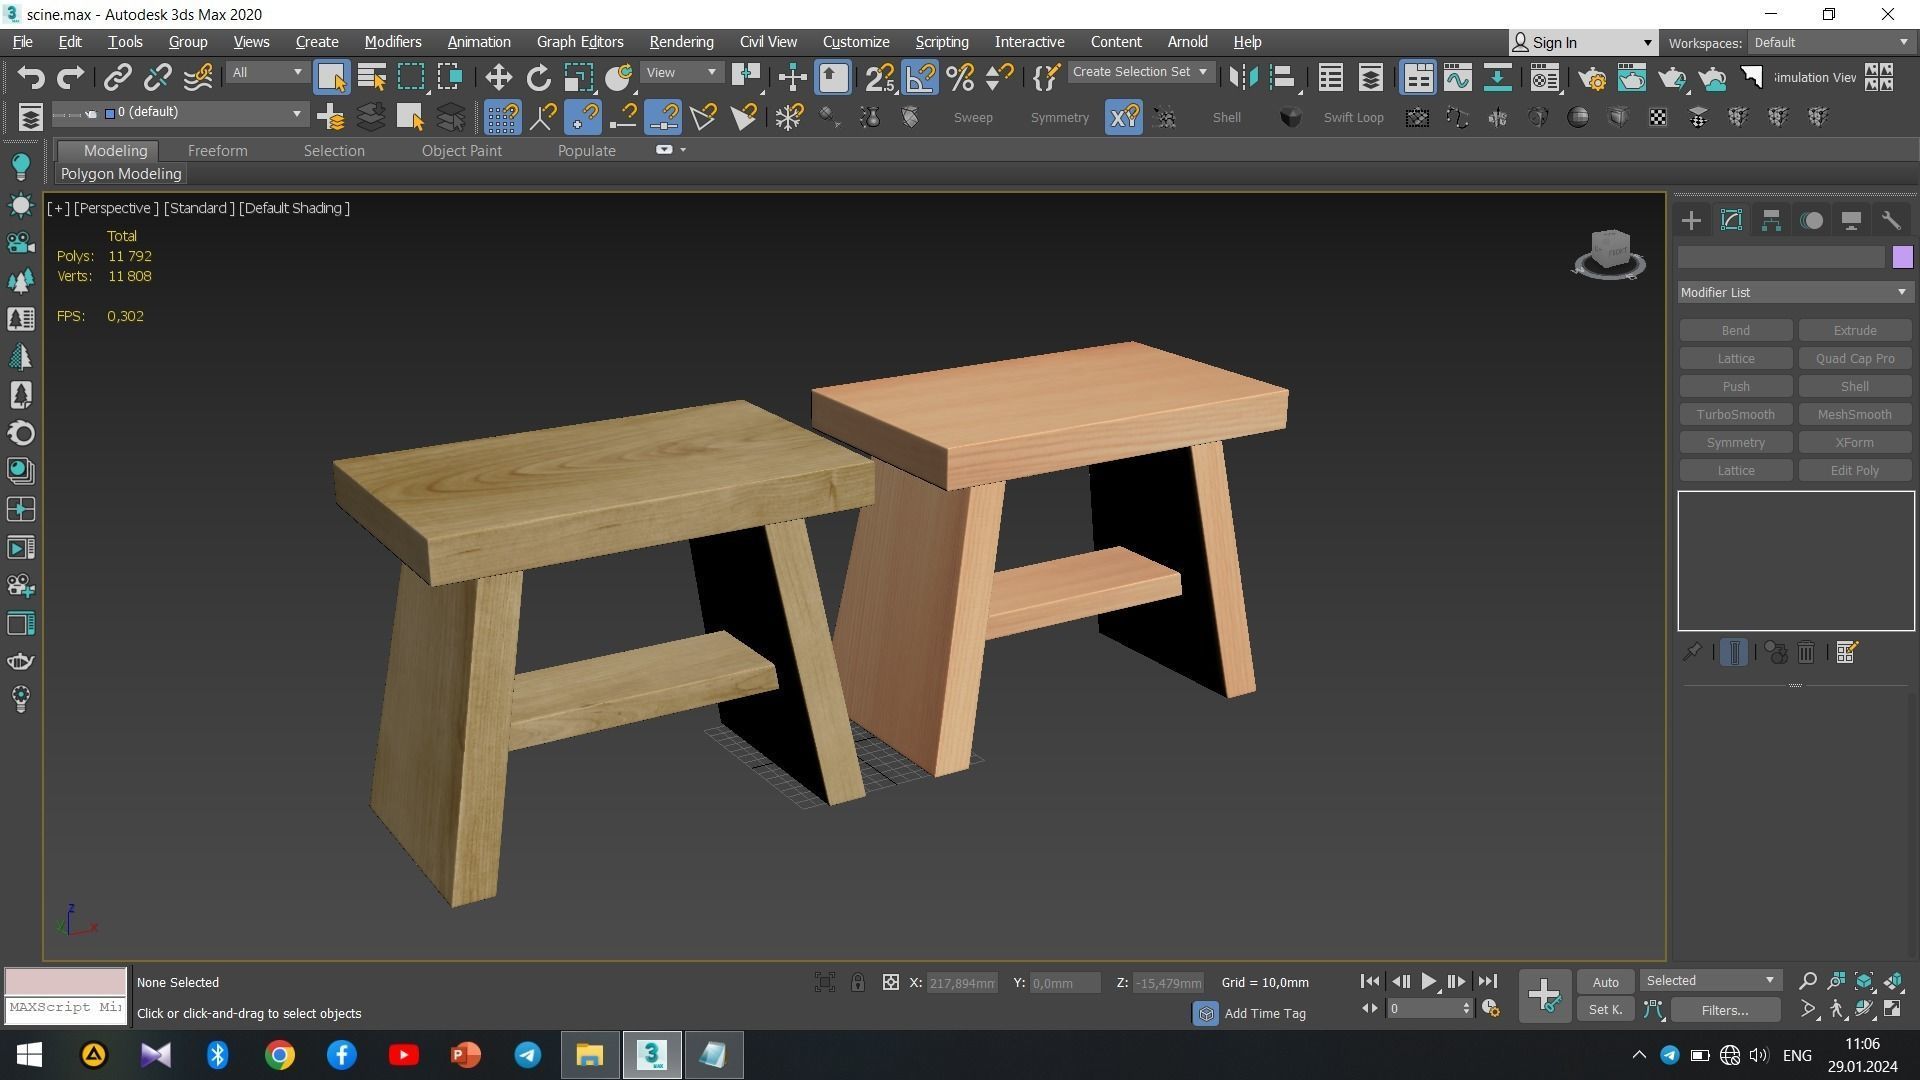Open the Rendering menu

pos(681,42)
